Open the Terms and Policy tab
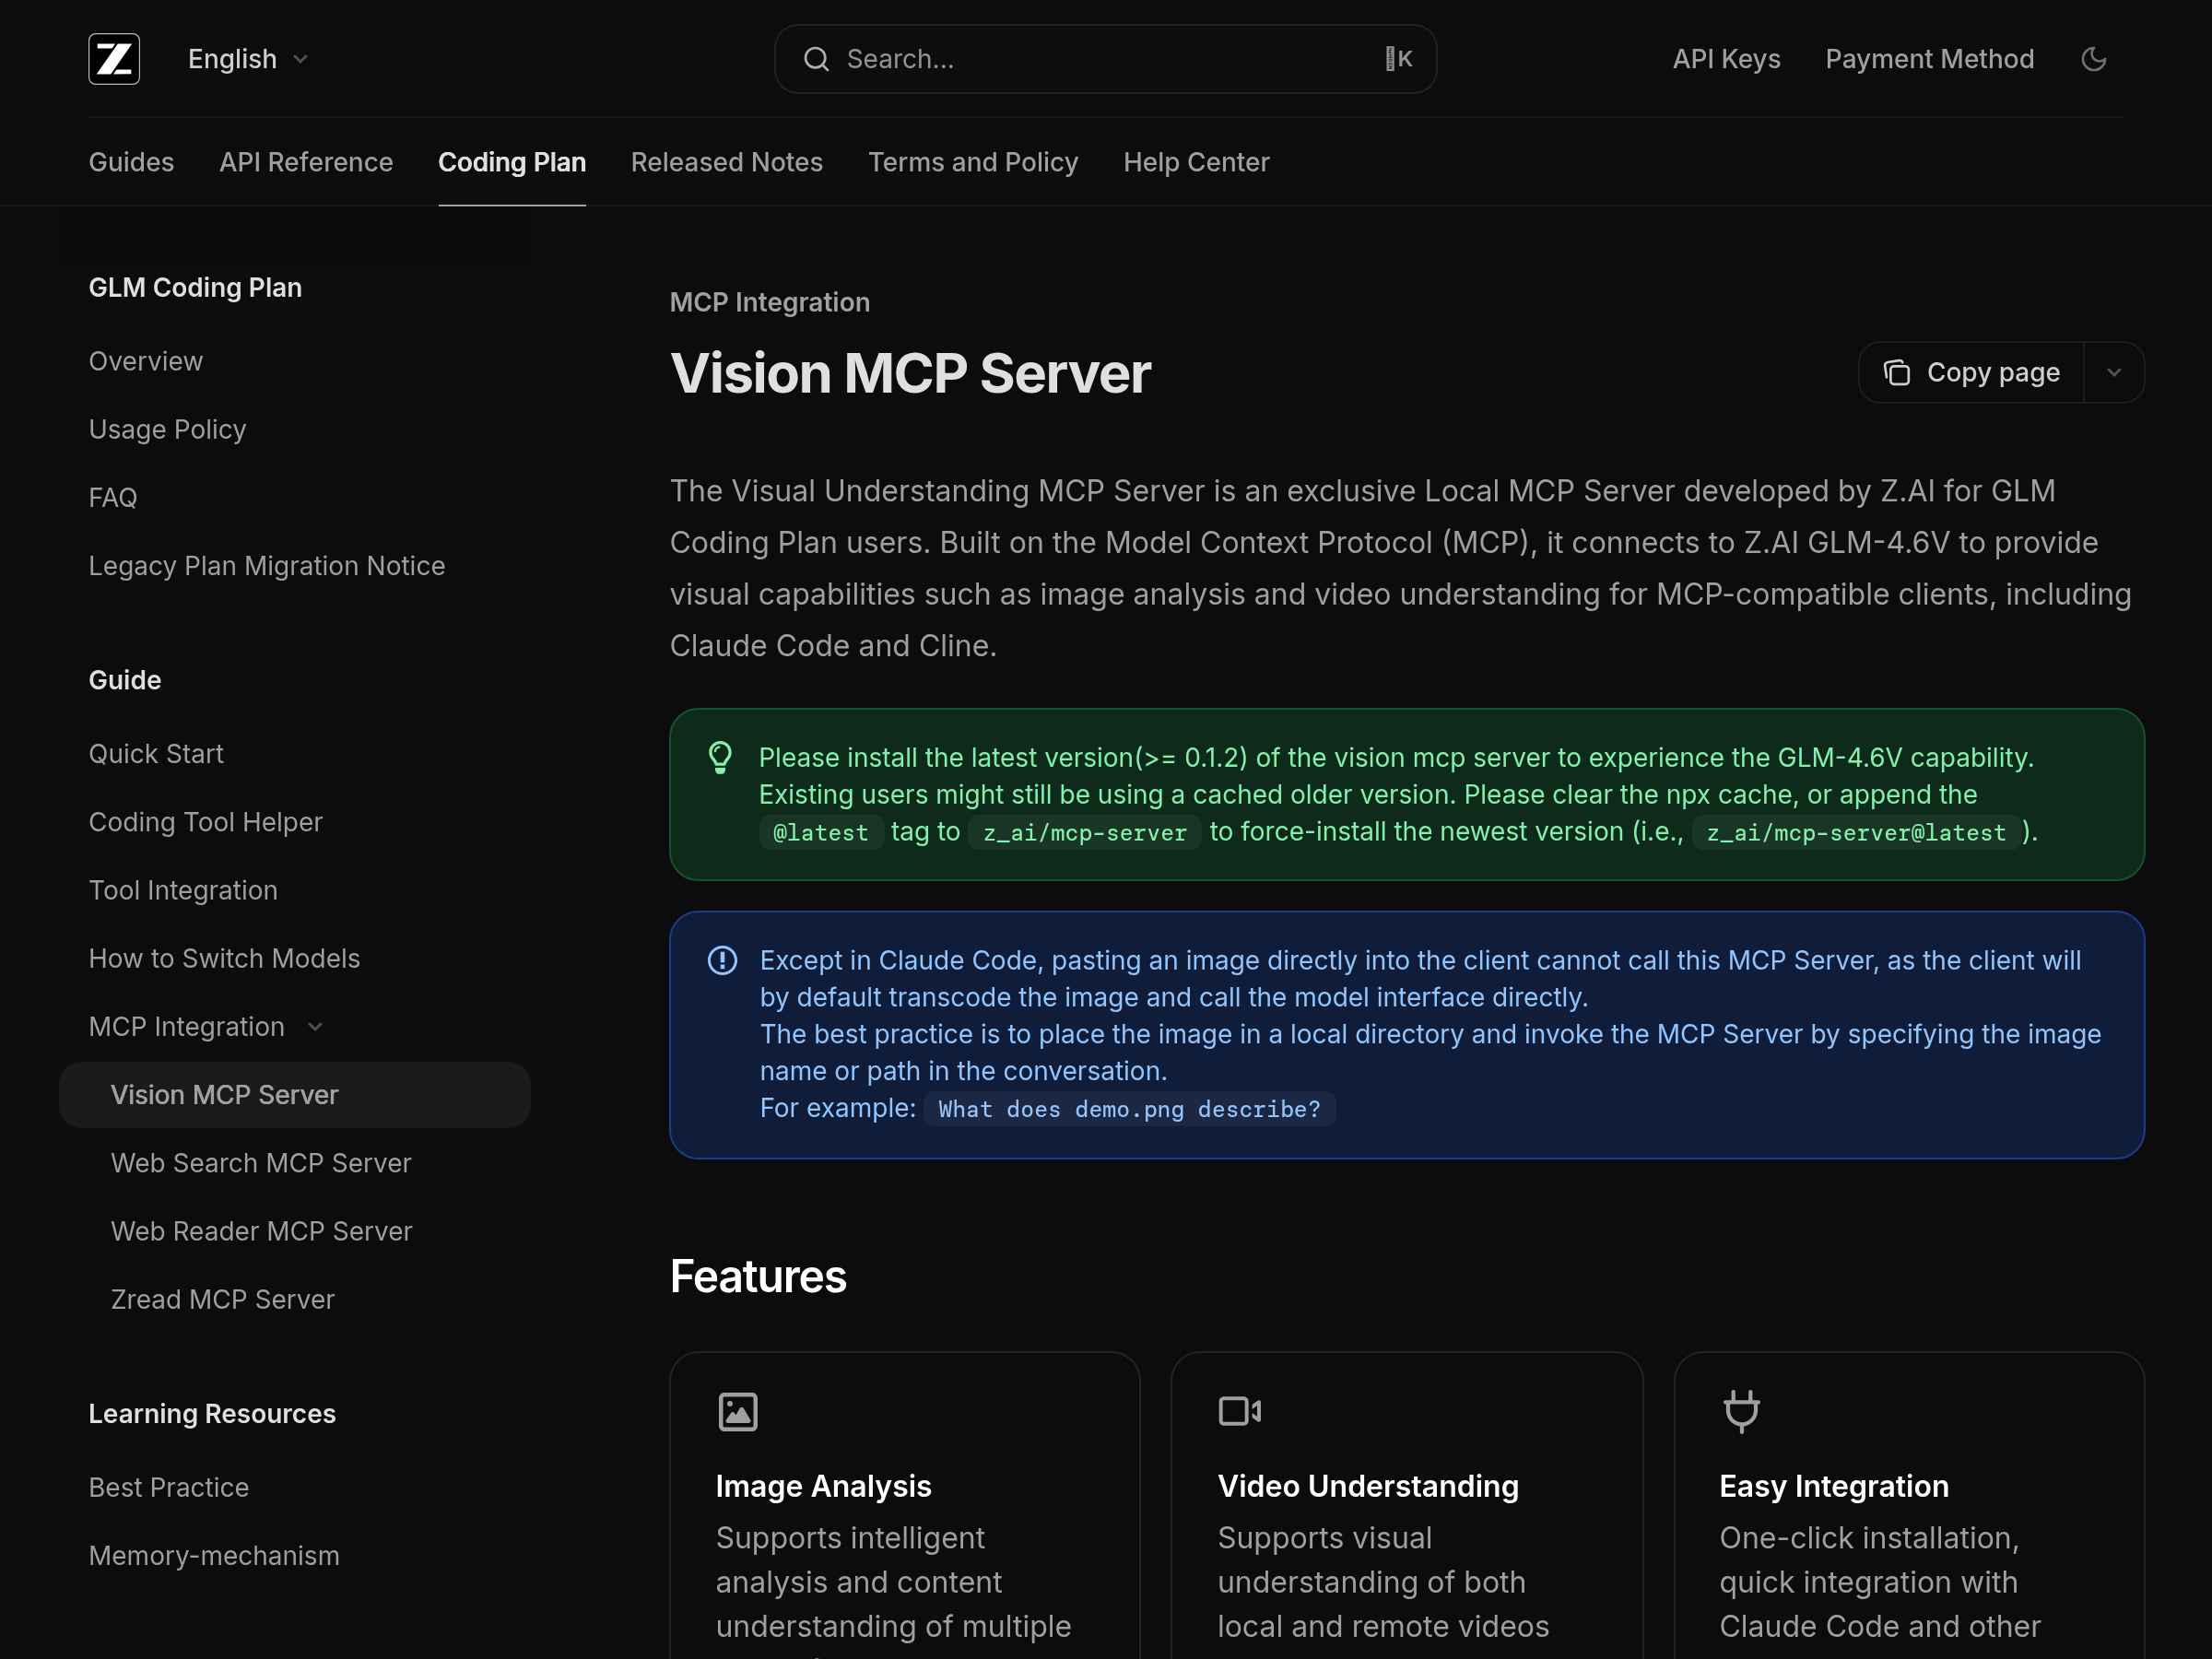The image size is (2212, 1659). pyautogui.click(x=973, y=162)
